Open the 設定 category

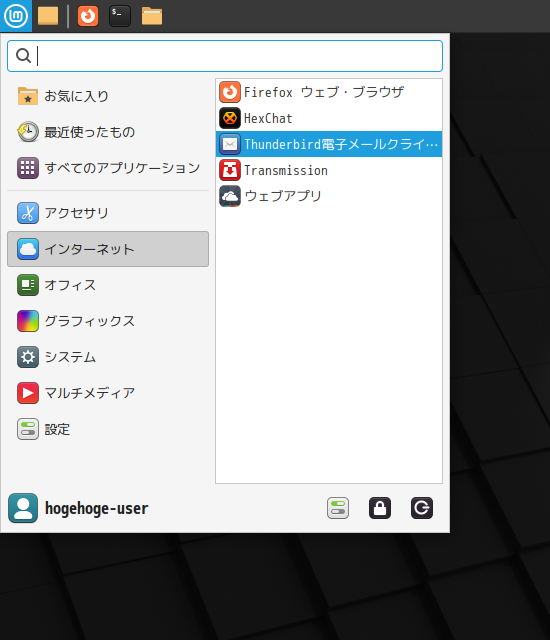point(108,429)
